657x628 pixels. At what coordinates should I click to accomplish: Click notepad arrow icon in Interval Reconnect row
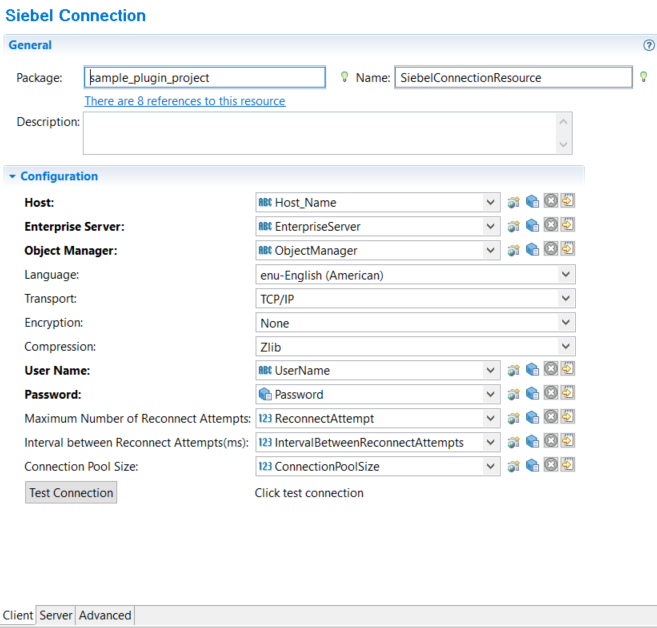pyautogui.click(x=568, y=441)
